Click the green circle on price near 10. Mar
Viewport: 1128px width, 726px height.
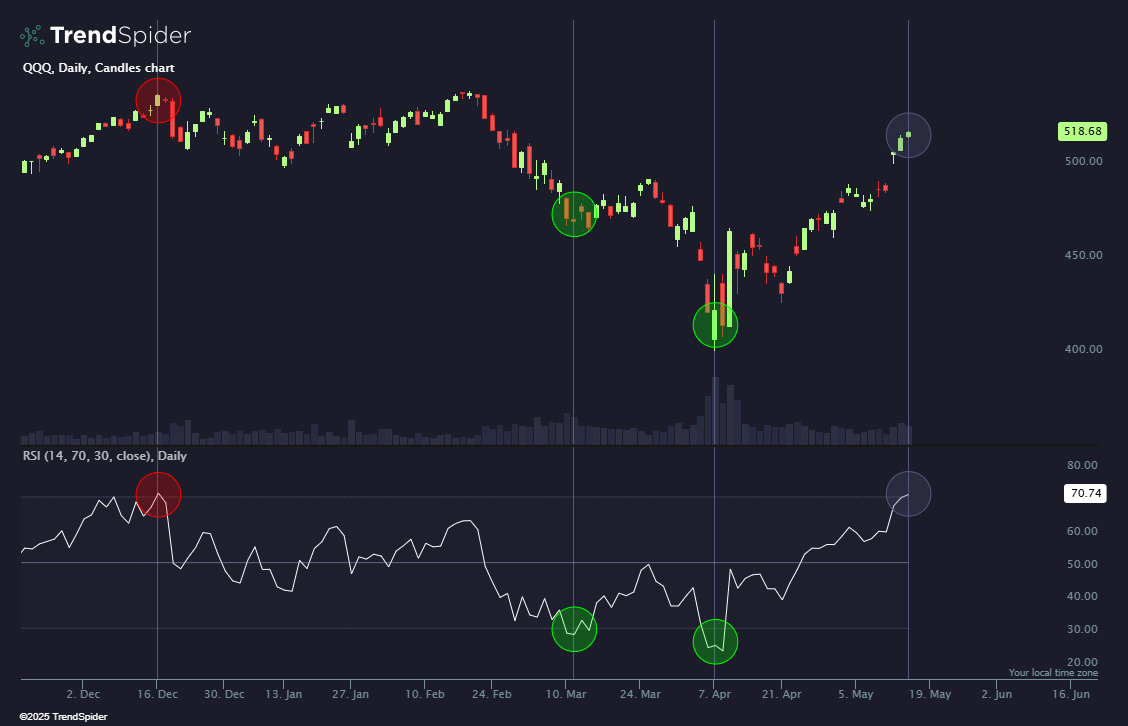574,214
